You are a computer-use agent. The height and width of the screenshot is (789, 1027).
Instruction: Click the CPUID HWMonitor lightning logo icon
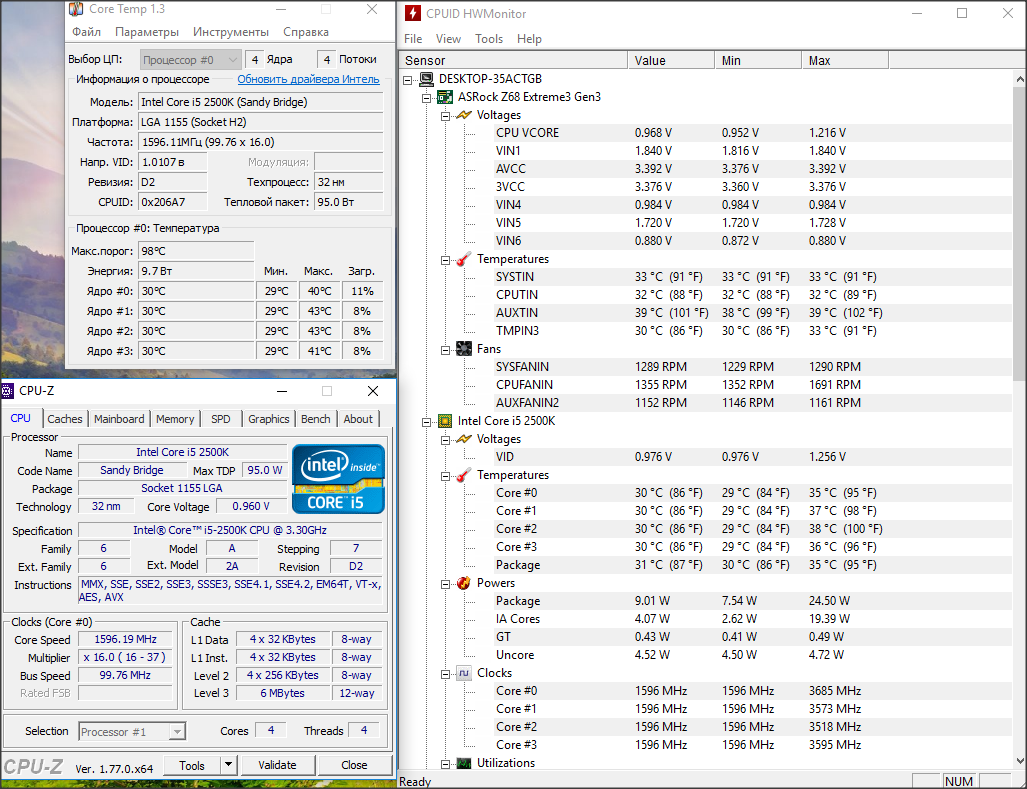point(413,13)
